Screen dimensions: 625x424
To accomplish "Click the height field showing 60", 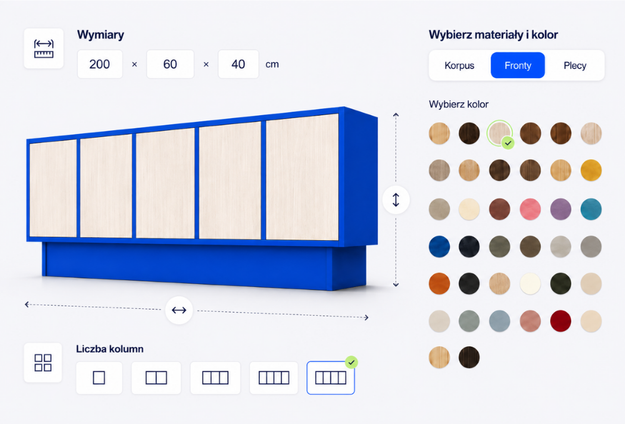I will click(170, 64).
